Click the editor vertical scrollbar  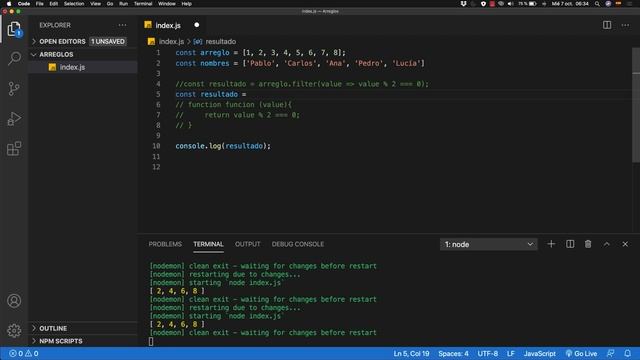pos(636,105)
